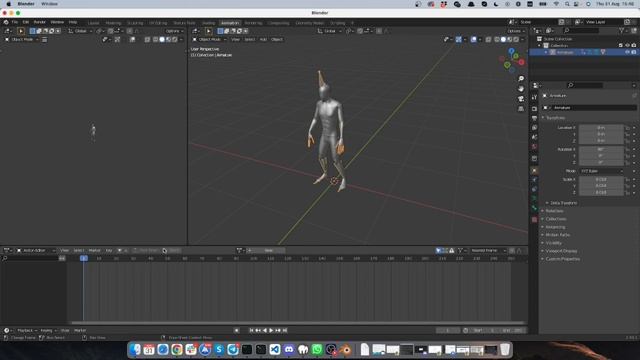
Task: Click Location X value field
Action: 601,128
